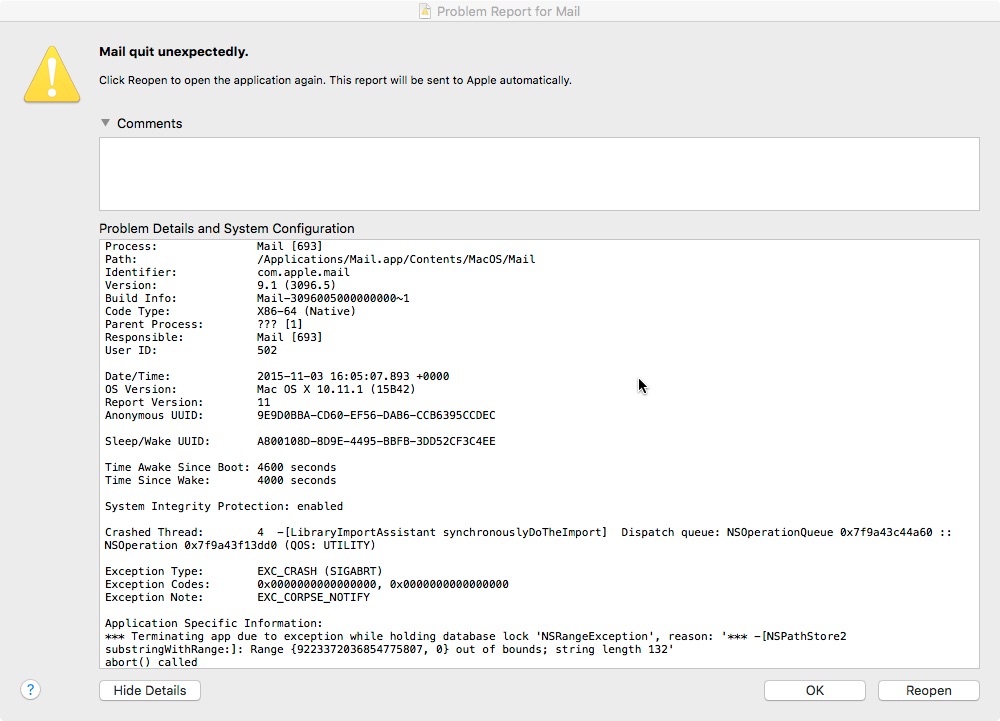Click '[LibraryImportAssistant synchronouslyDoTheImport]' text
The image size is (1000, 721).
(x=445, y=532)
